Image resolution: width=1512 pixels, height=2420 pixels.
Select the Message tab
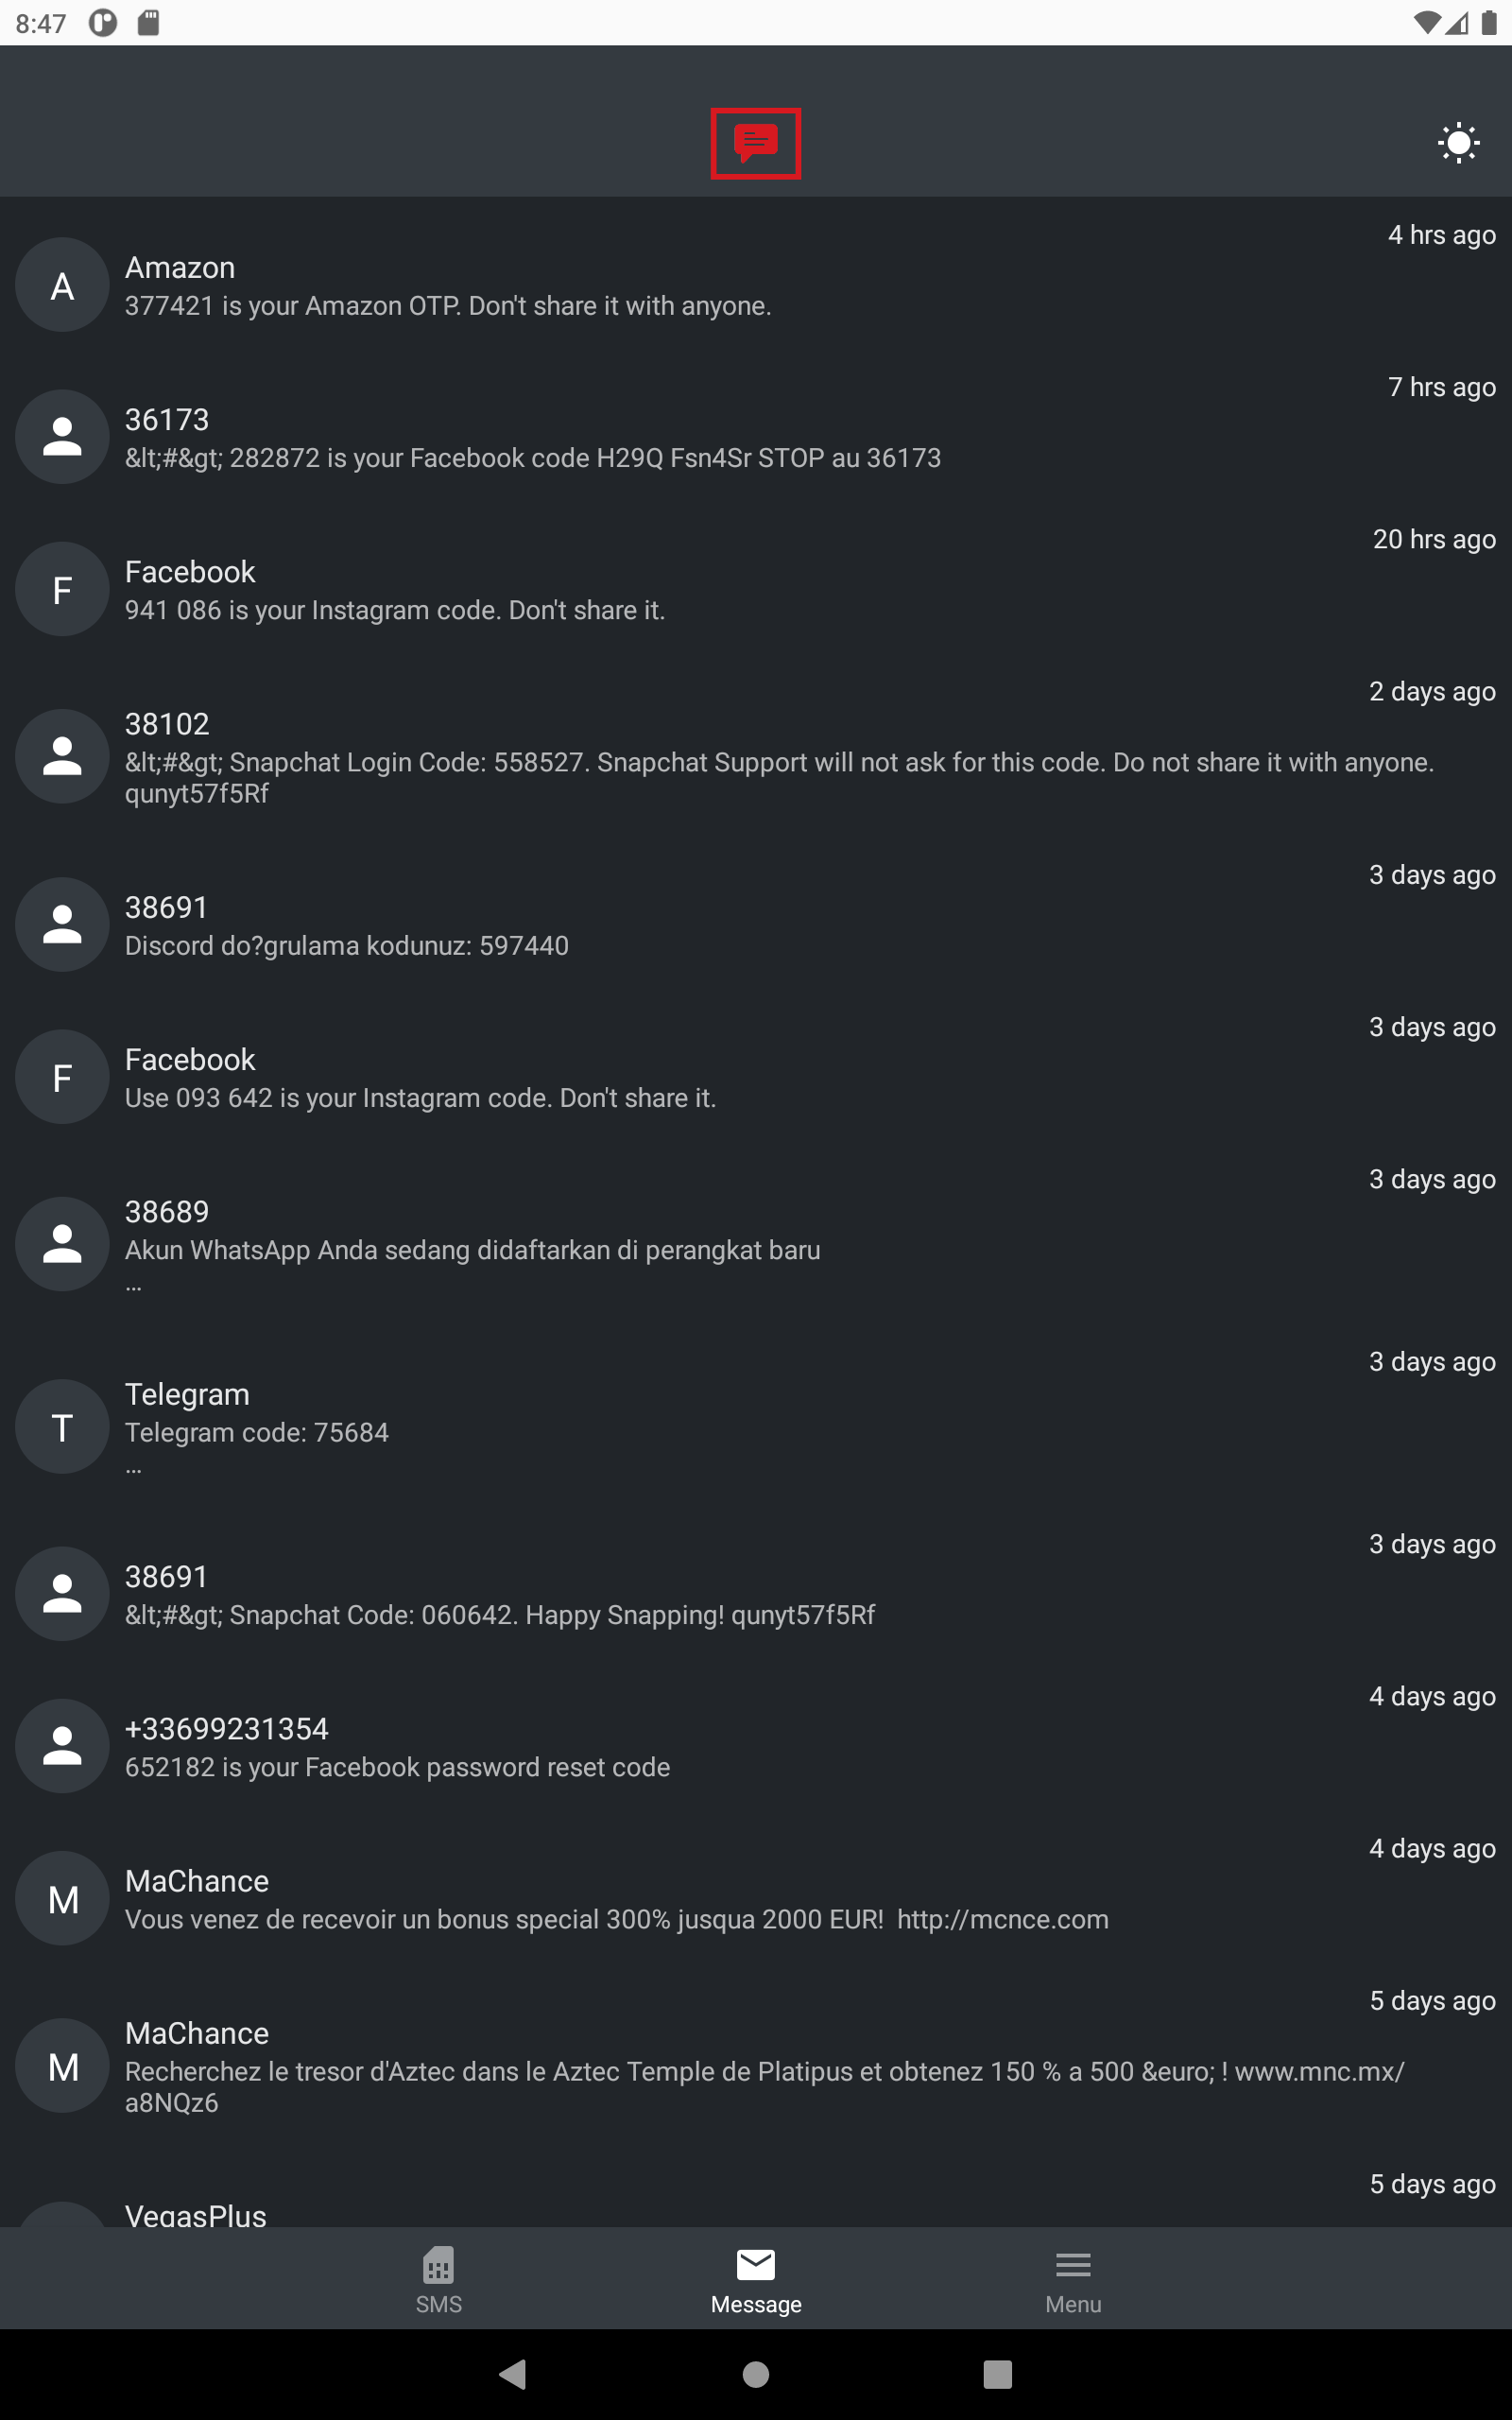point(755,2280)
